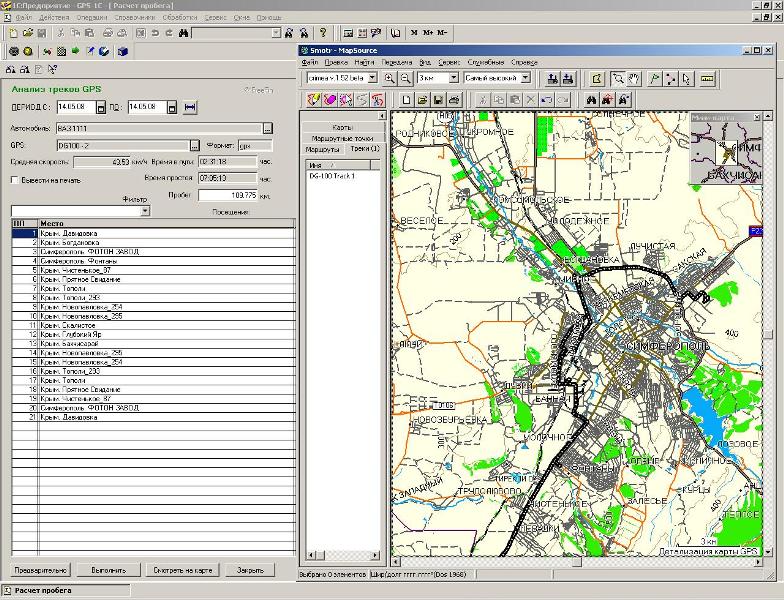The image size is (784, 600).
Task: Open the Фильтр dropdown list
Action: click(145, 211)
